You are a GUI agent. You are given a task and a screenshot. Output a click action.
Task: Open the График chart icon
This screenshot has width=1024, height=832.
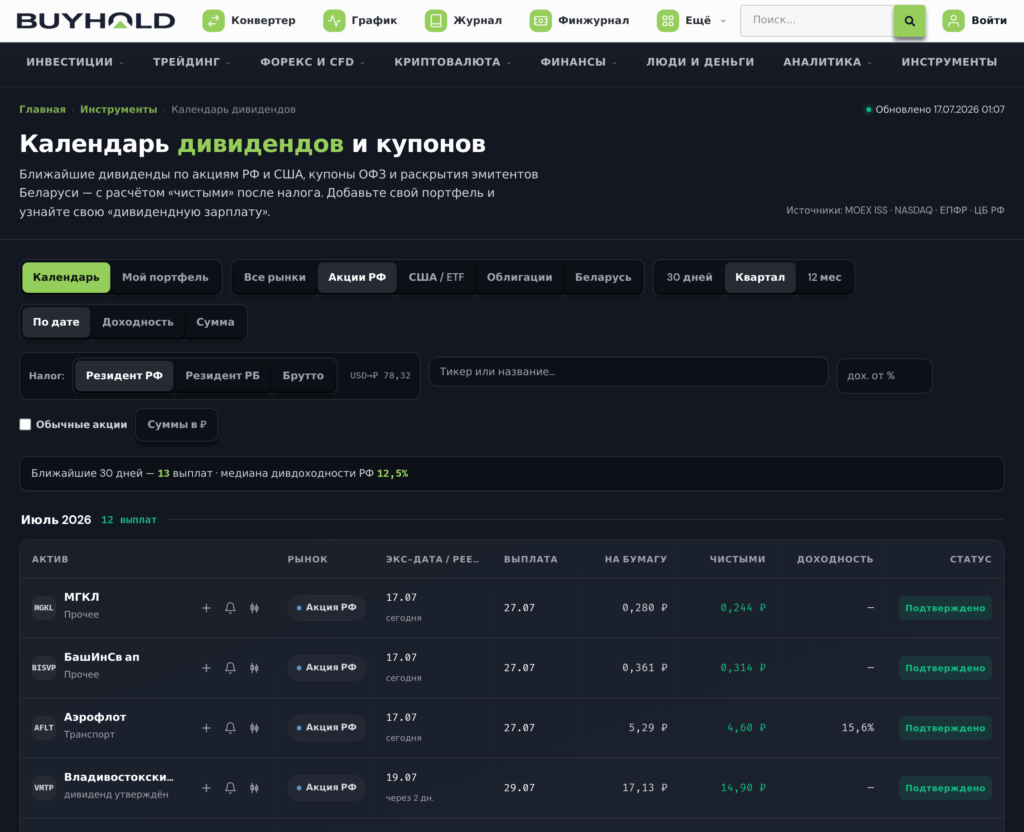(x=334, y=21)
